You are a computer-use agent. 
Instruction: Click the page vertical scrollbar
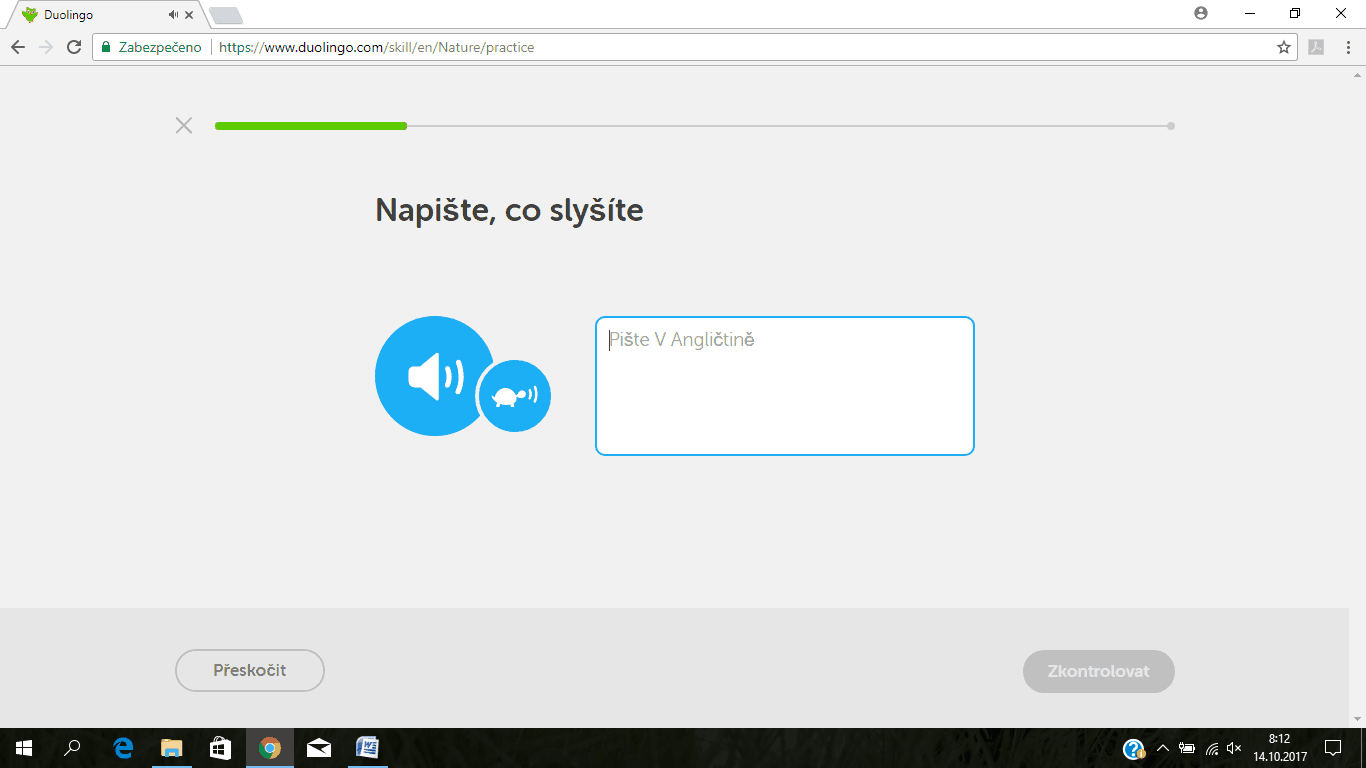1357,397
